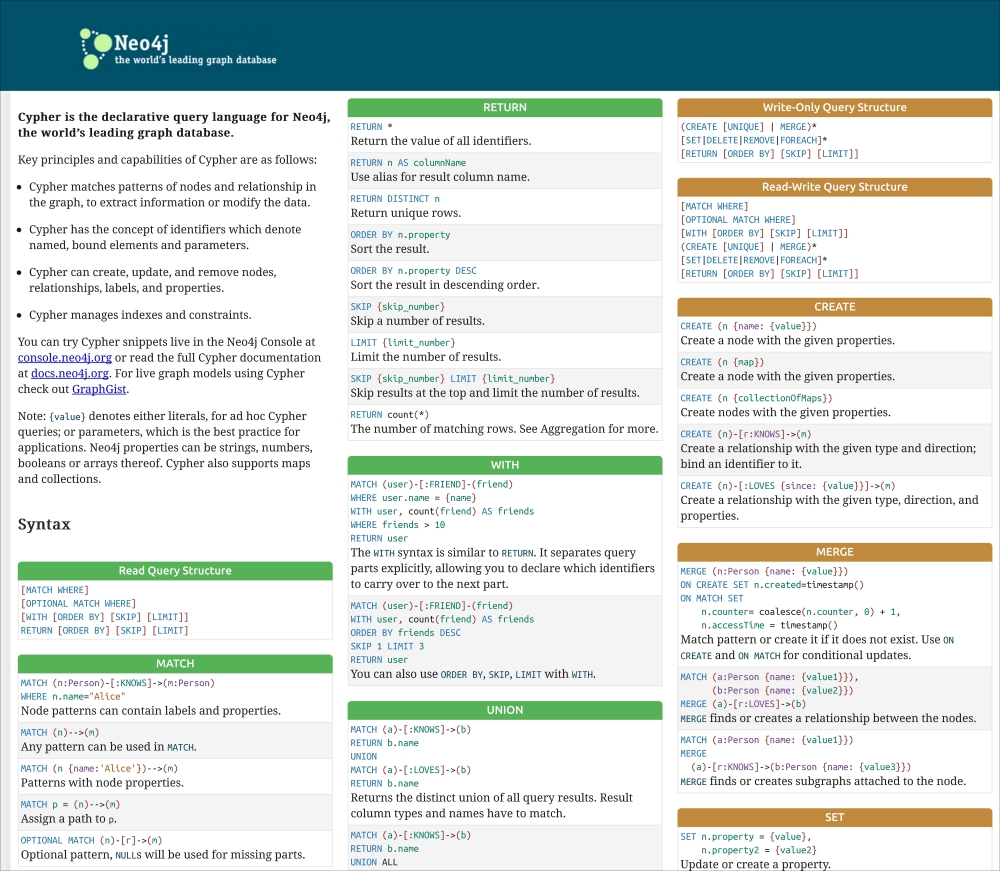Screen dimensions: 1000x871
Task: Click the MERGE section header
Action: [x=834, y=552]
